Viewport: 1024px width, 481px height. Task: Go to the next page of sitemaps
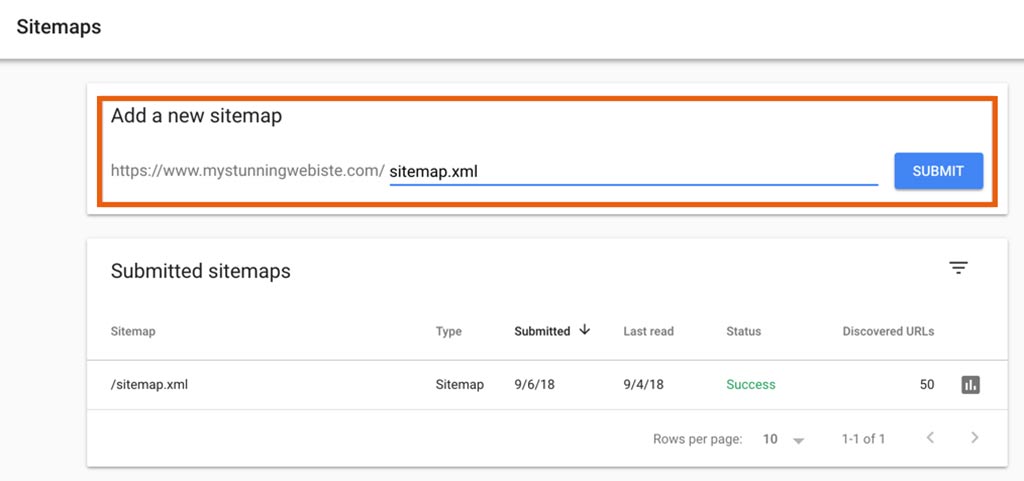coord(975,438)
